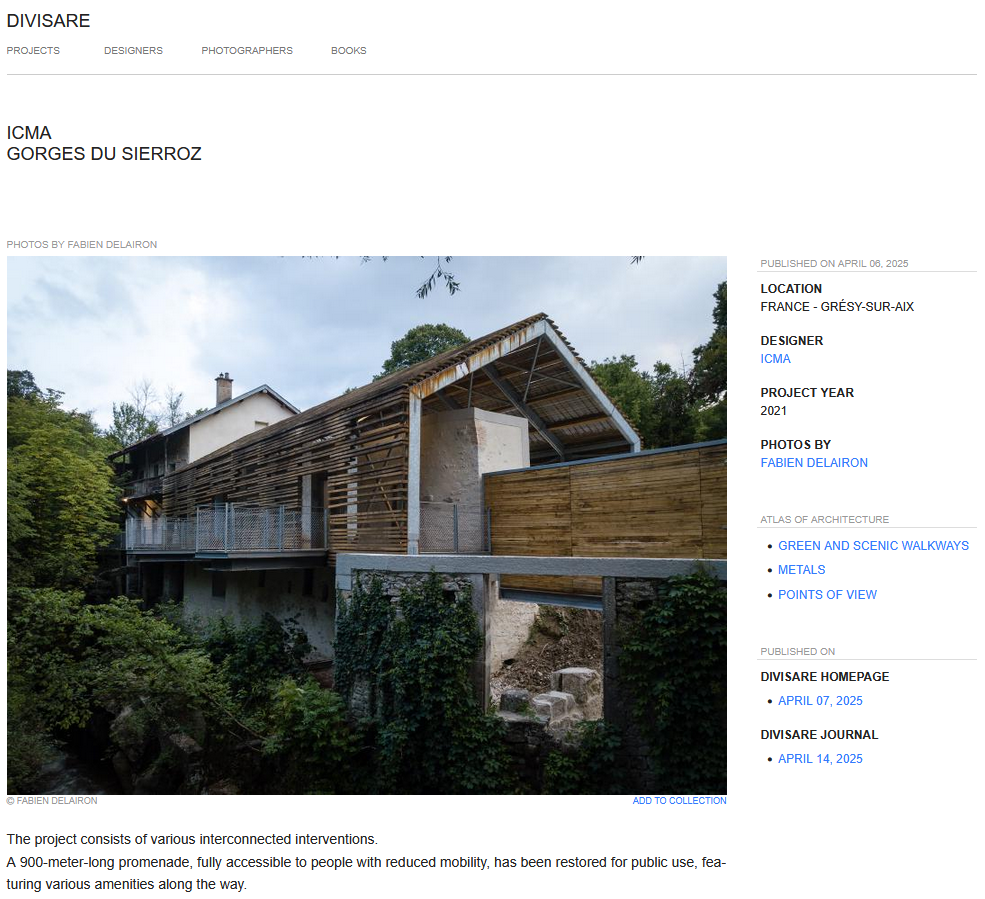The width and height of the screenshot is (985, 899).
Task: Open the main project photo
Action: pos(367,525)
